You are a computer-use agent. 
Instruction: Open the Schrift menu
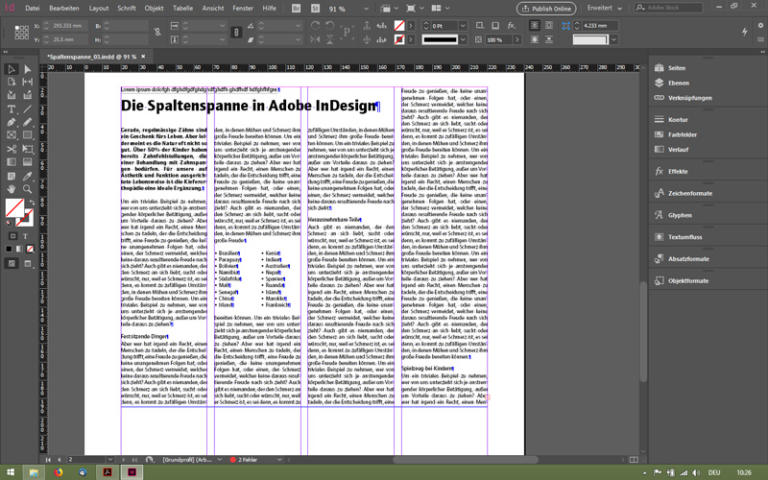tap(126, 8)
